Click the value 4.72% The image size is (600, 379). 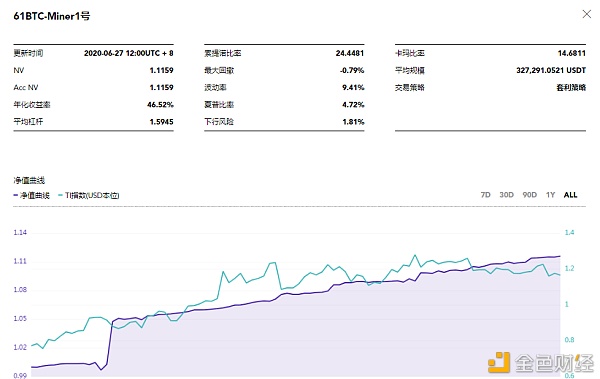point(353,105)
